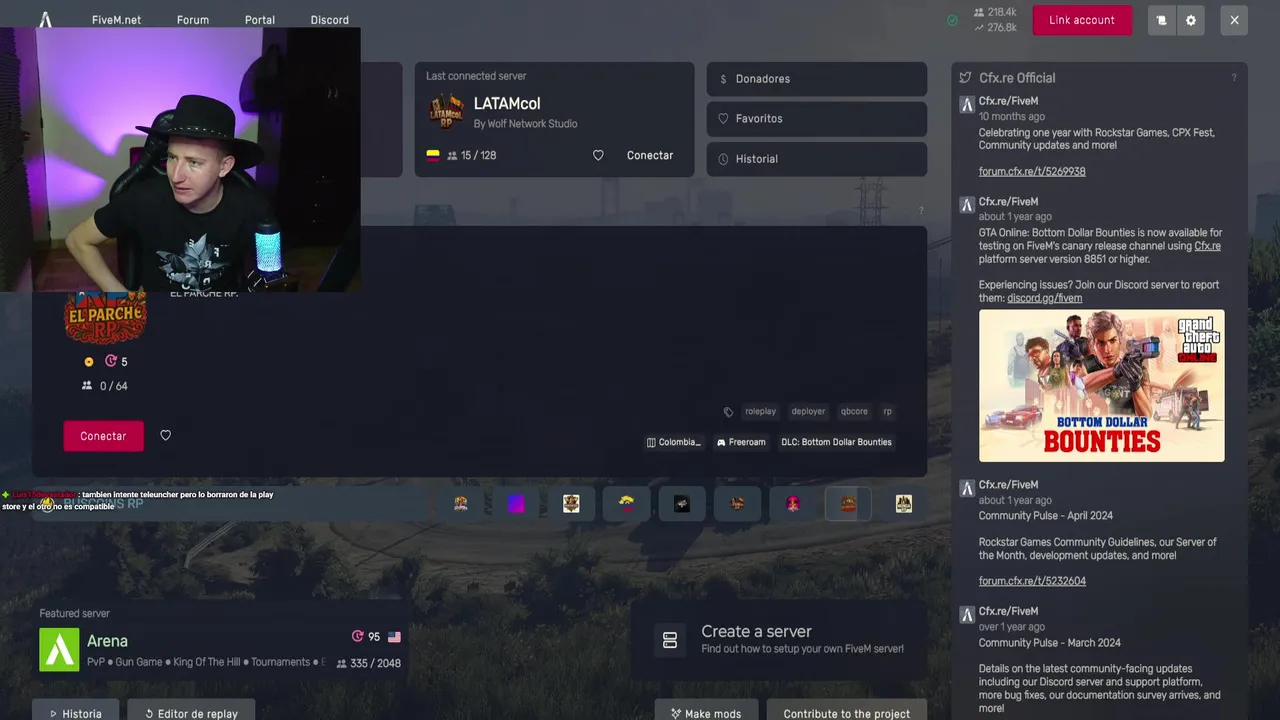Select the Venezuela-flag colored server icon in carousel
Image resolution: width=1280 pixels, height=720 pixels.
tap(627, 504)
